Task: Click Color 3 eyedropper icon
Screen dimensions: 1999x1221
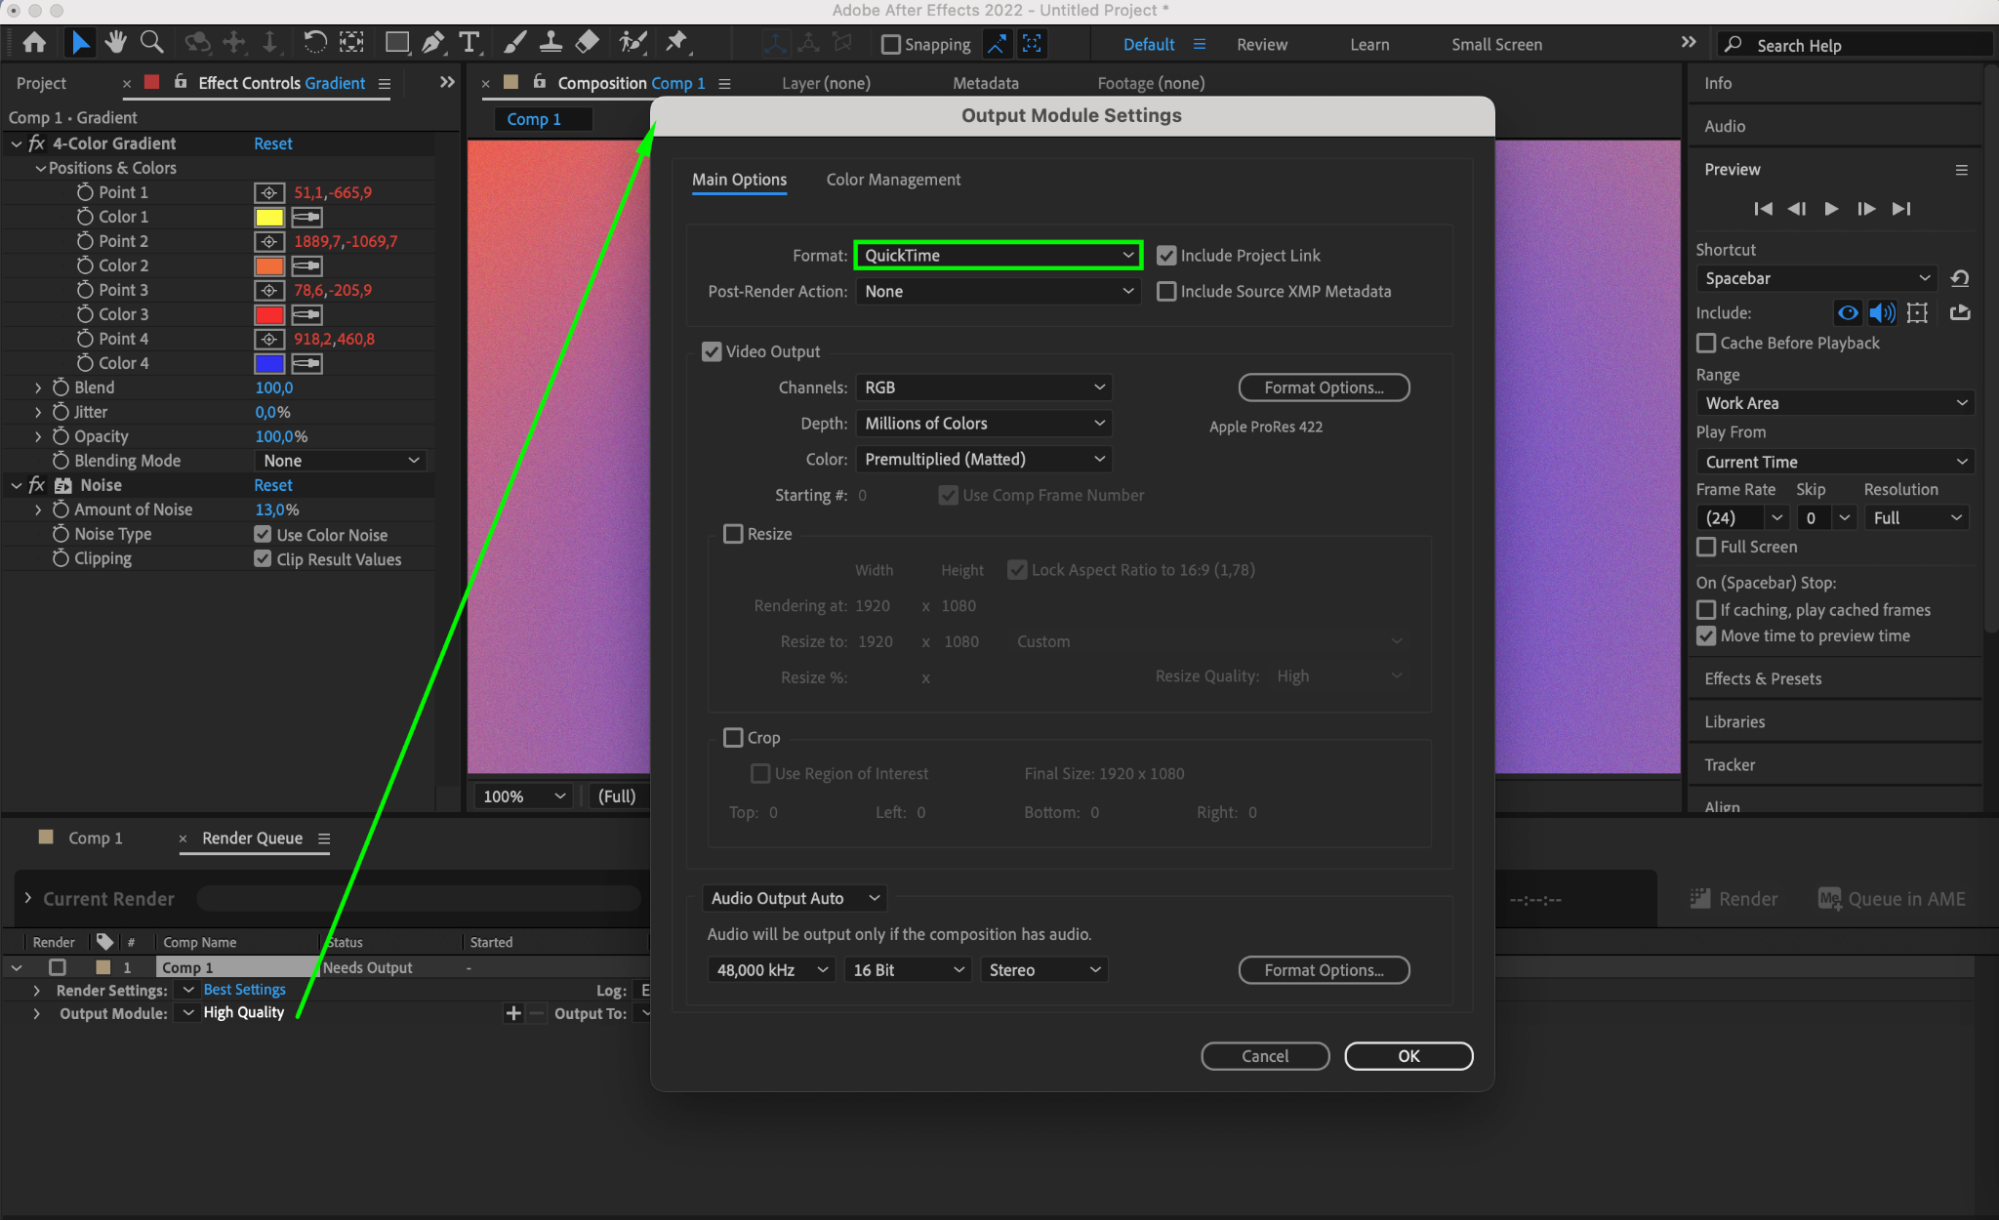Action: coord(307,315)
